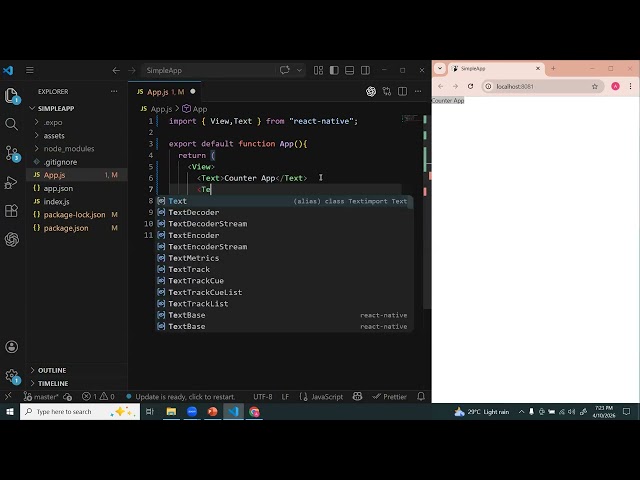Open Explorer Views and More Actions
The height and width of the screenshot is (480, 640).
[114, 91]
